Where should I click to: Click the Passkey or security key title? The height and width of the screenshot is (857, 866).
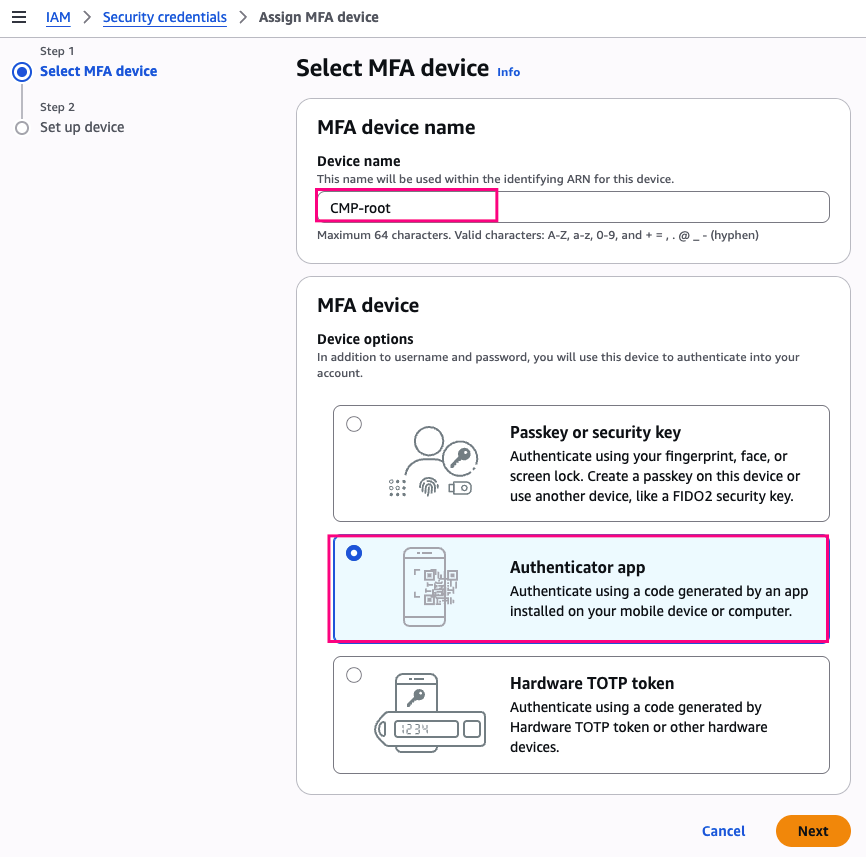[595, 432]
